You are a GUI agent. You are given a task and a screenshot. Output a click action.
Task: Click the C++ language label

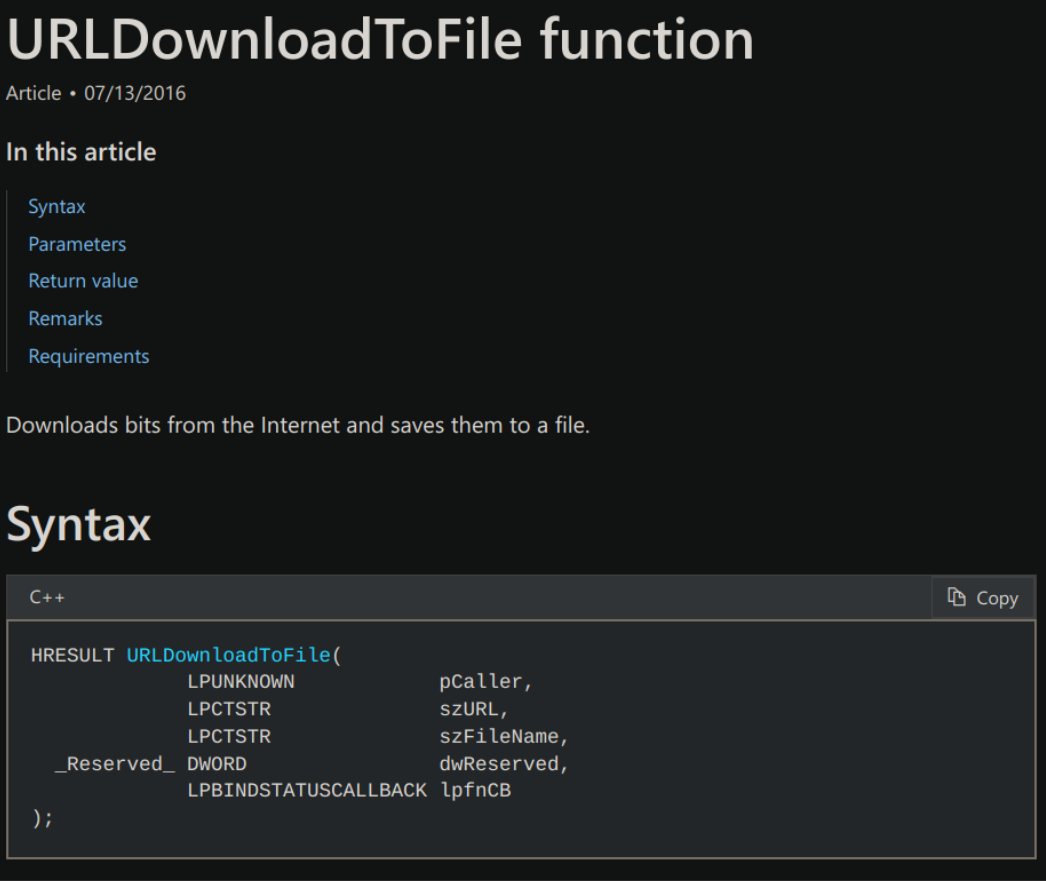[48, 598]
